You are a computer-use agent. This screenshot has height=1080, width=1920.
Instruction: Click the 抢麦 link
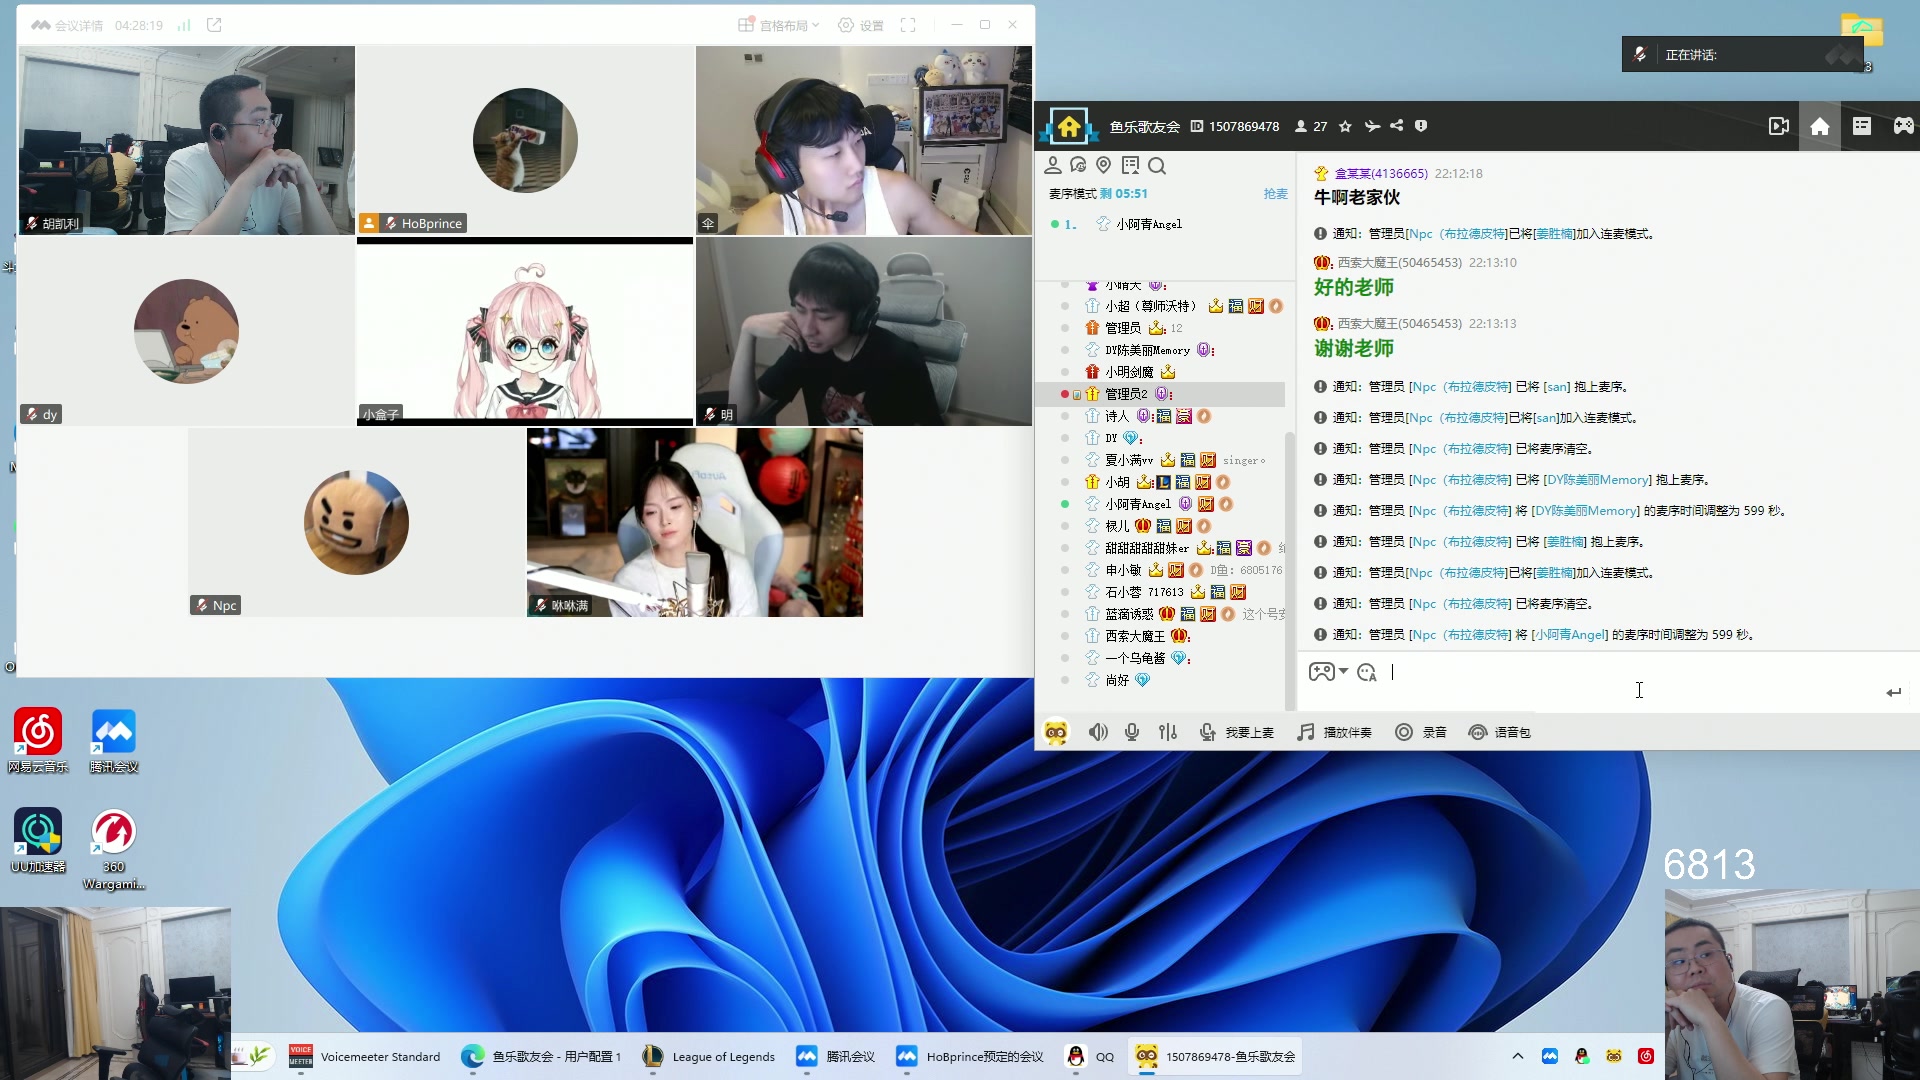coord(1275,194)
